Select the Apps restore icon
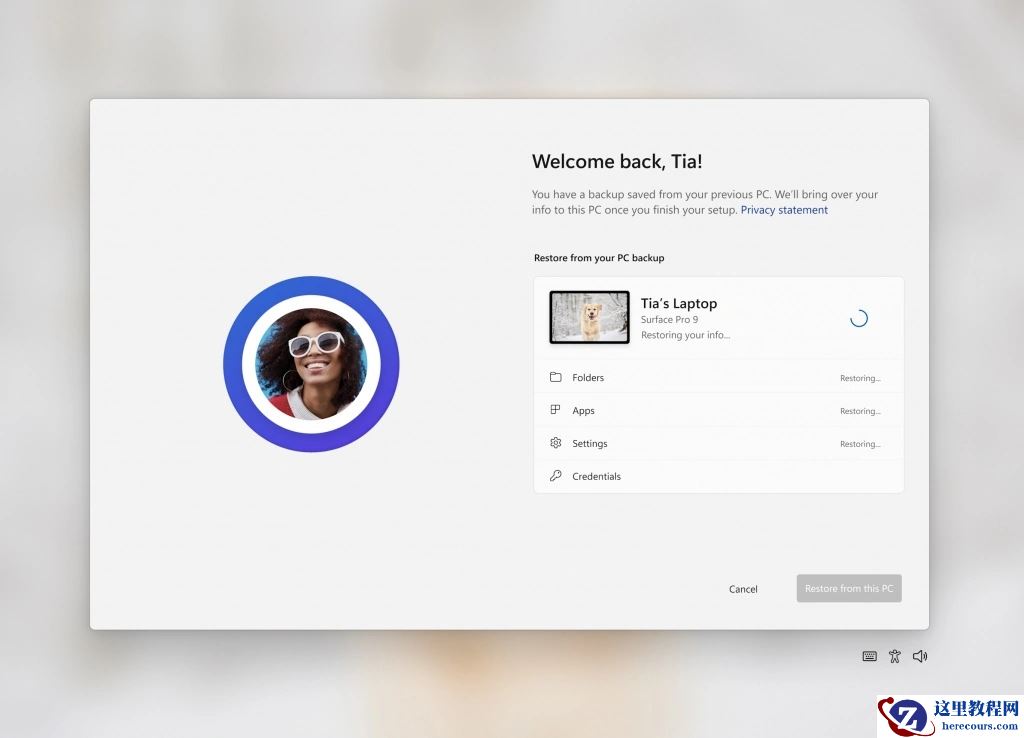The image size is (1024, 738). (556, 410)
